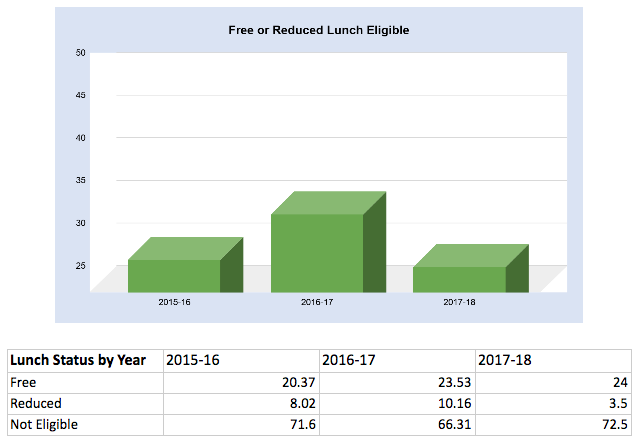Screen dimensions: 637x441
Task: Select the 2017-18 table header cell
Action: (x=553, y=361)
